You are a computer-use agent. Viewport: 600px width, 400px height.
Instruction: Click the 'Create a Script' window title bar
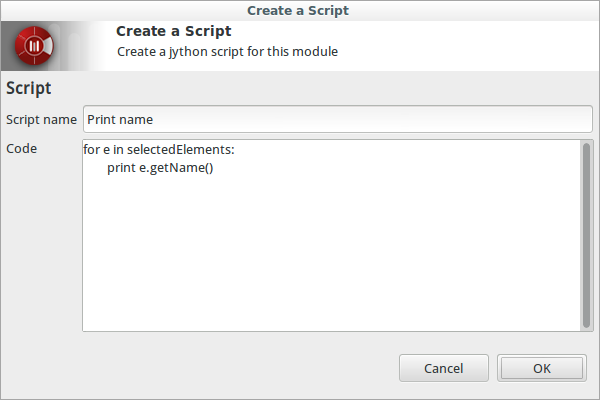(300, 10)
